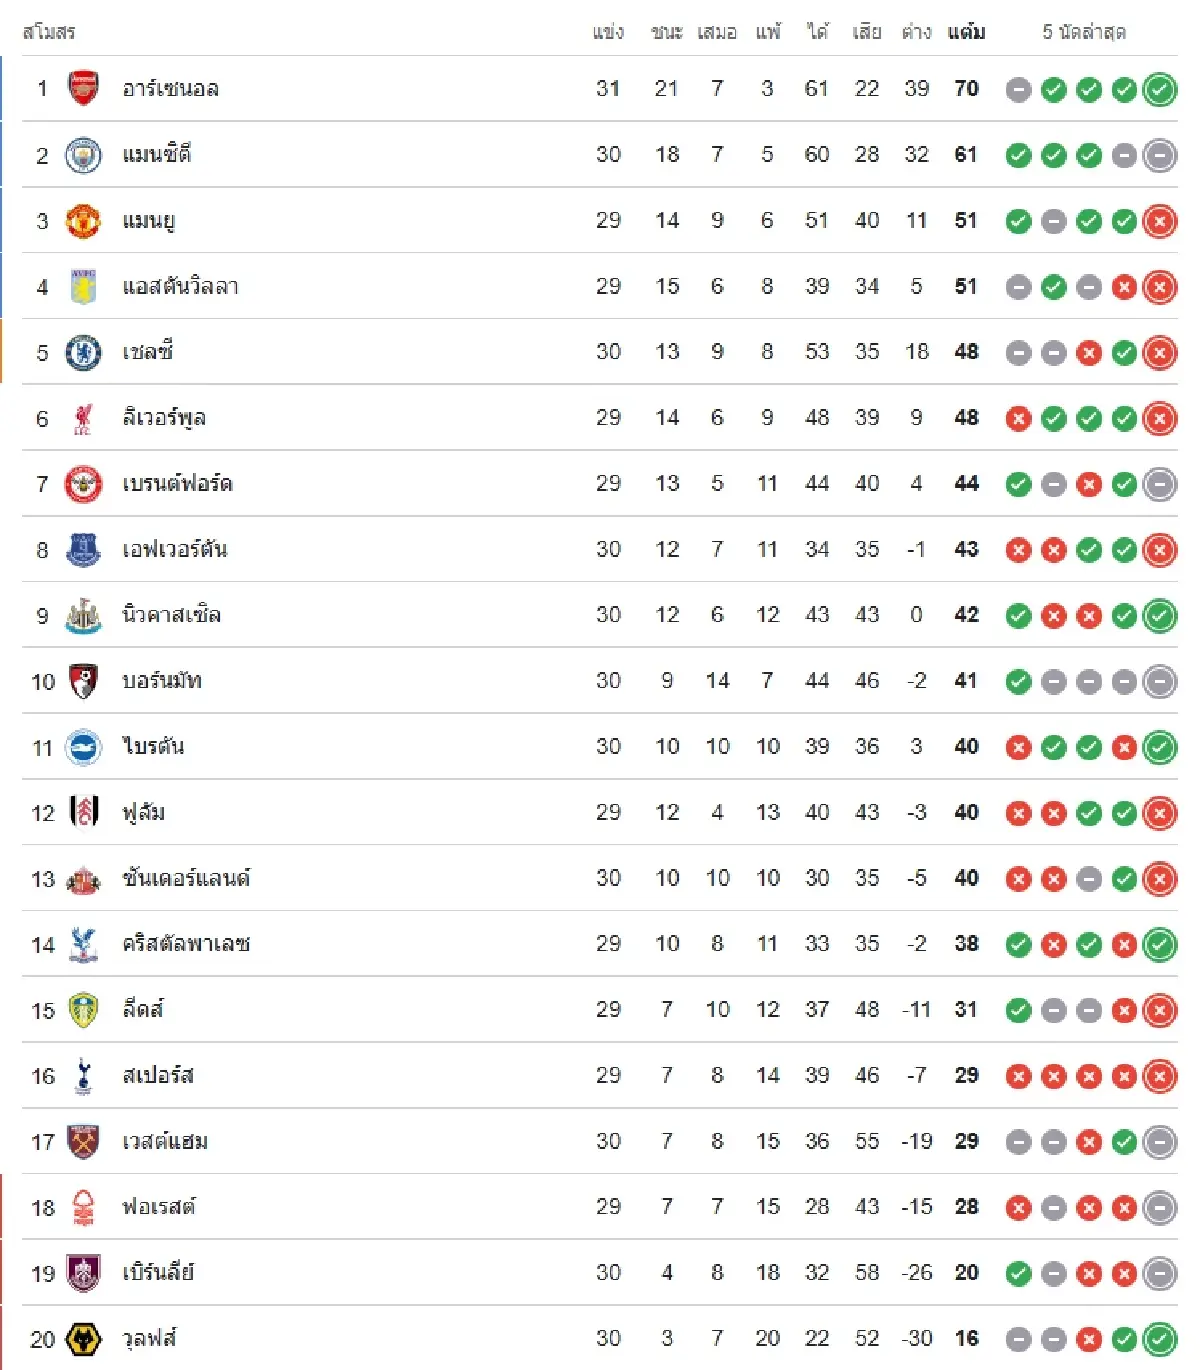1200x1370 pixels.
Task: Click the Manchester City crest
Action: coord(83,155)
